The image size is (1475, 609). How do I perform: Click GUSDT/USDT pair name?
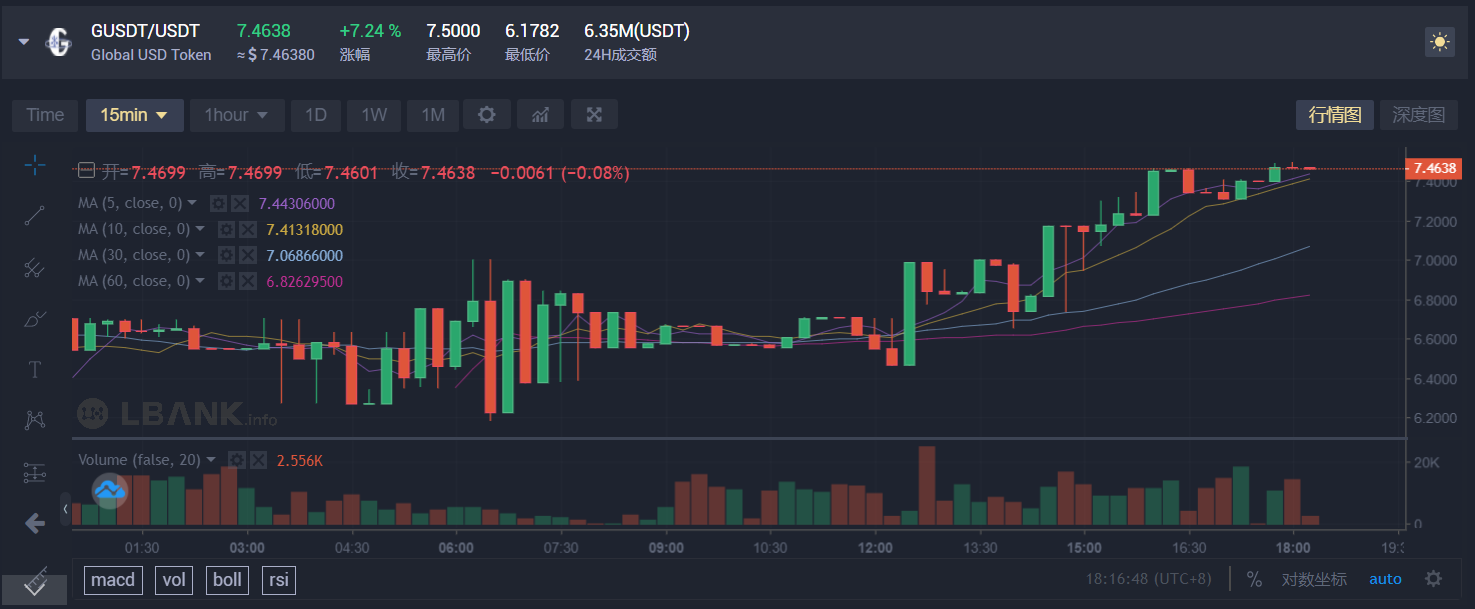[x=146, y=31]
